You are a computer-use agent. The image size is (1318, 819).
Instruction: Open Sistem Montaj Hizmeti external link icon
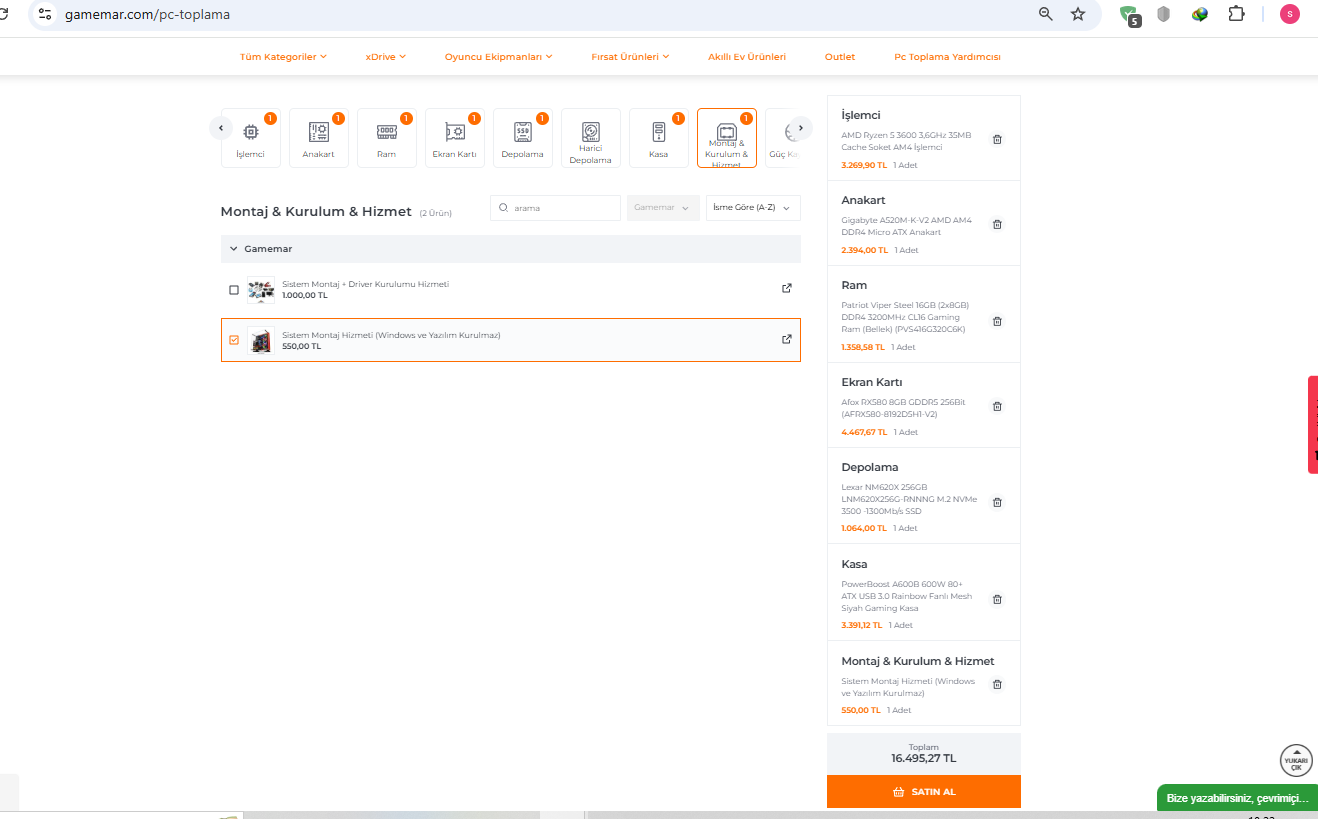pyautogui.click(x=786, y=339)
